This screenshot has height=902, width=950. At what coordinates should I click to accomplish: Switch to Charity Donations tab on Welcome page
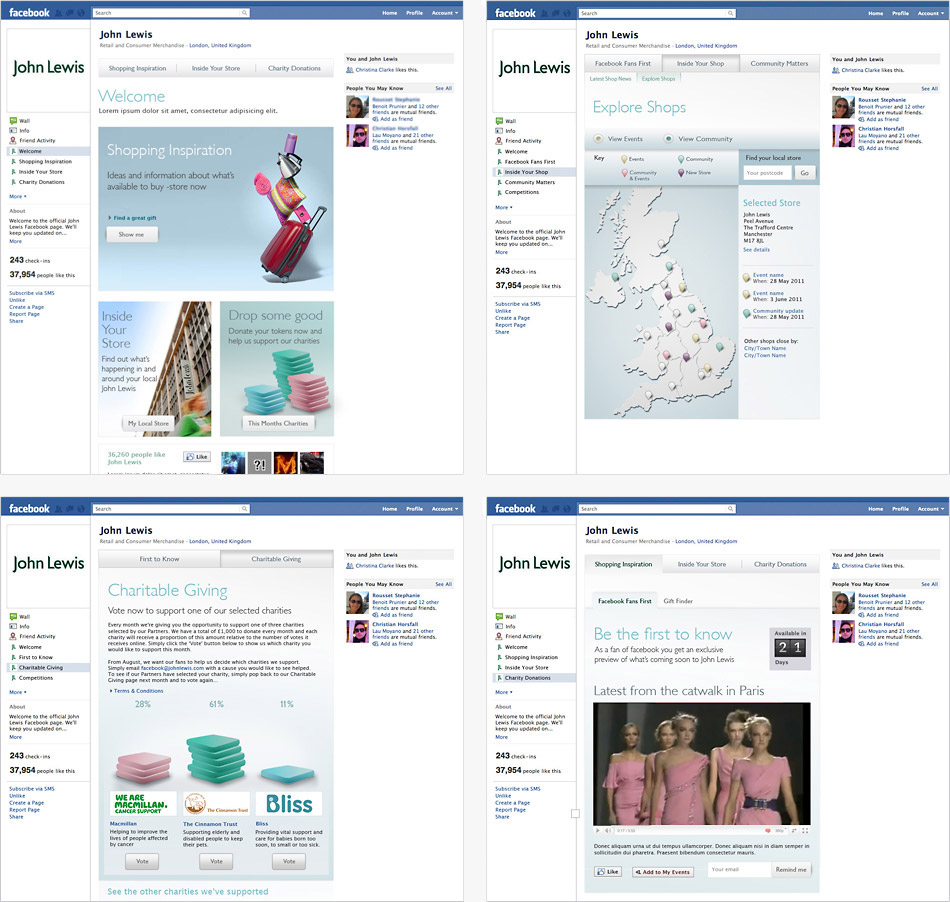[294, 68]
